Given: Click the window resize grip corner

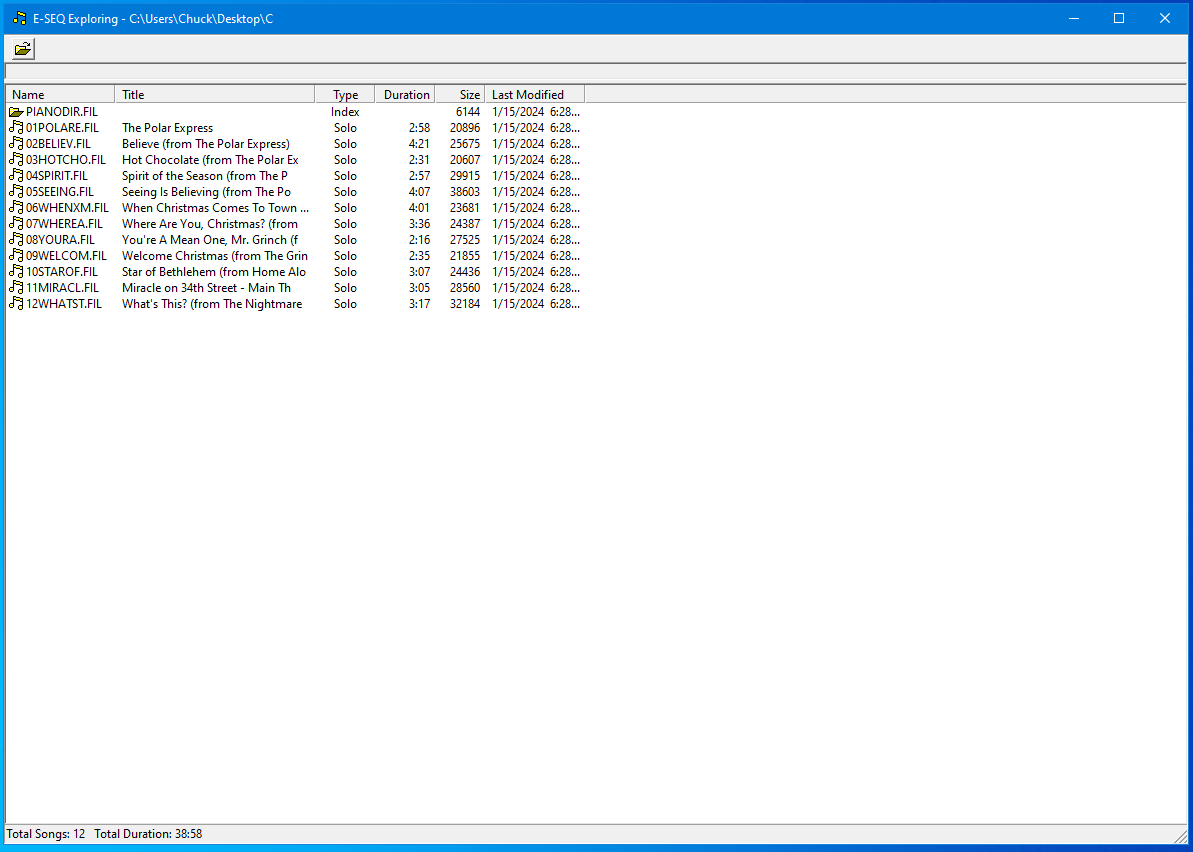Looking at the screenshot, I should click(1180, 837).
